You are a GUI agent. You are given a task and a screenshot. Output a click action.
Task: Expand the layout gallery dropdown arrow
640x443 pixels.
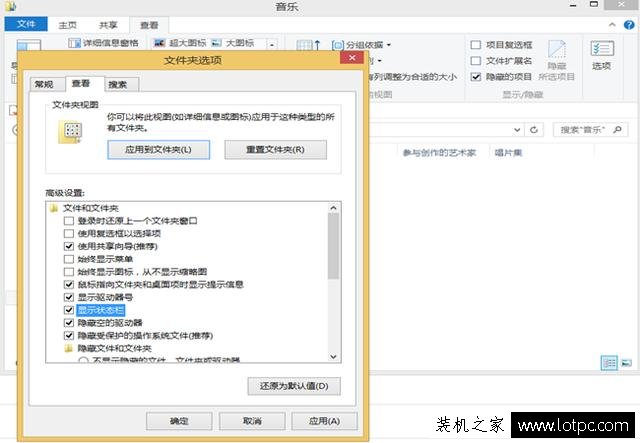tap(272, 45)
